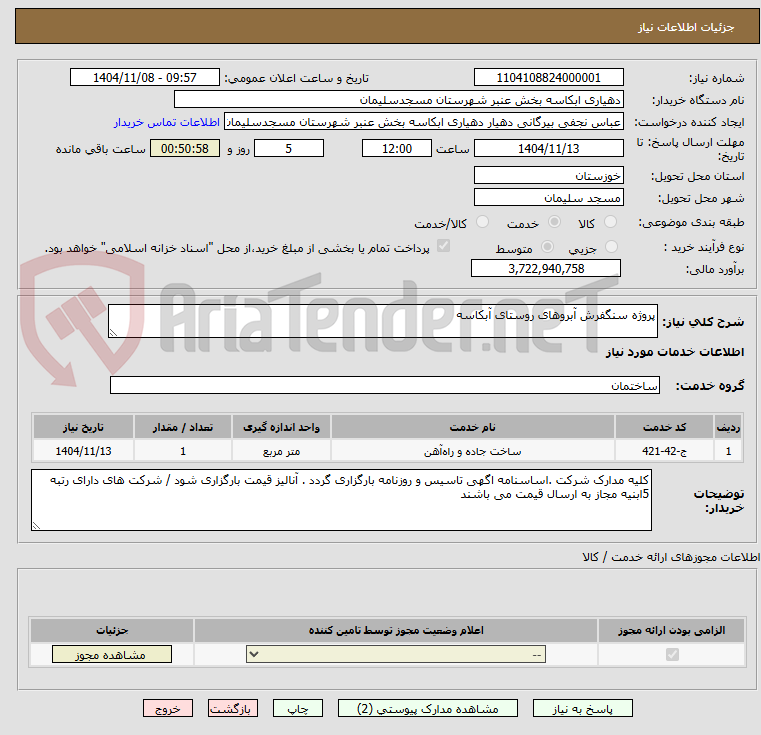Select the جزیی purchase type radio
Screen dimensions: 761x735
point(612,247)
